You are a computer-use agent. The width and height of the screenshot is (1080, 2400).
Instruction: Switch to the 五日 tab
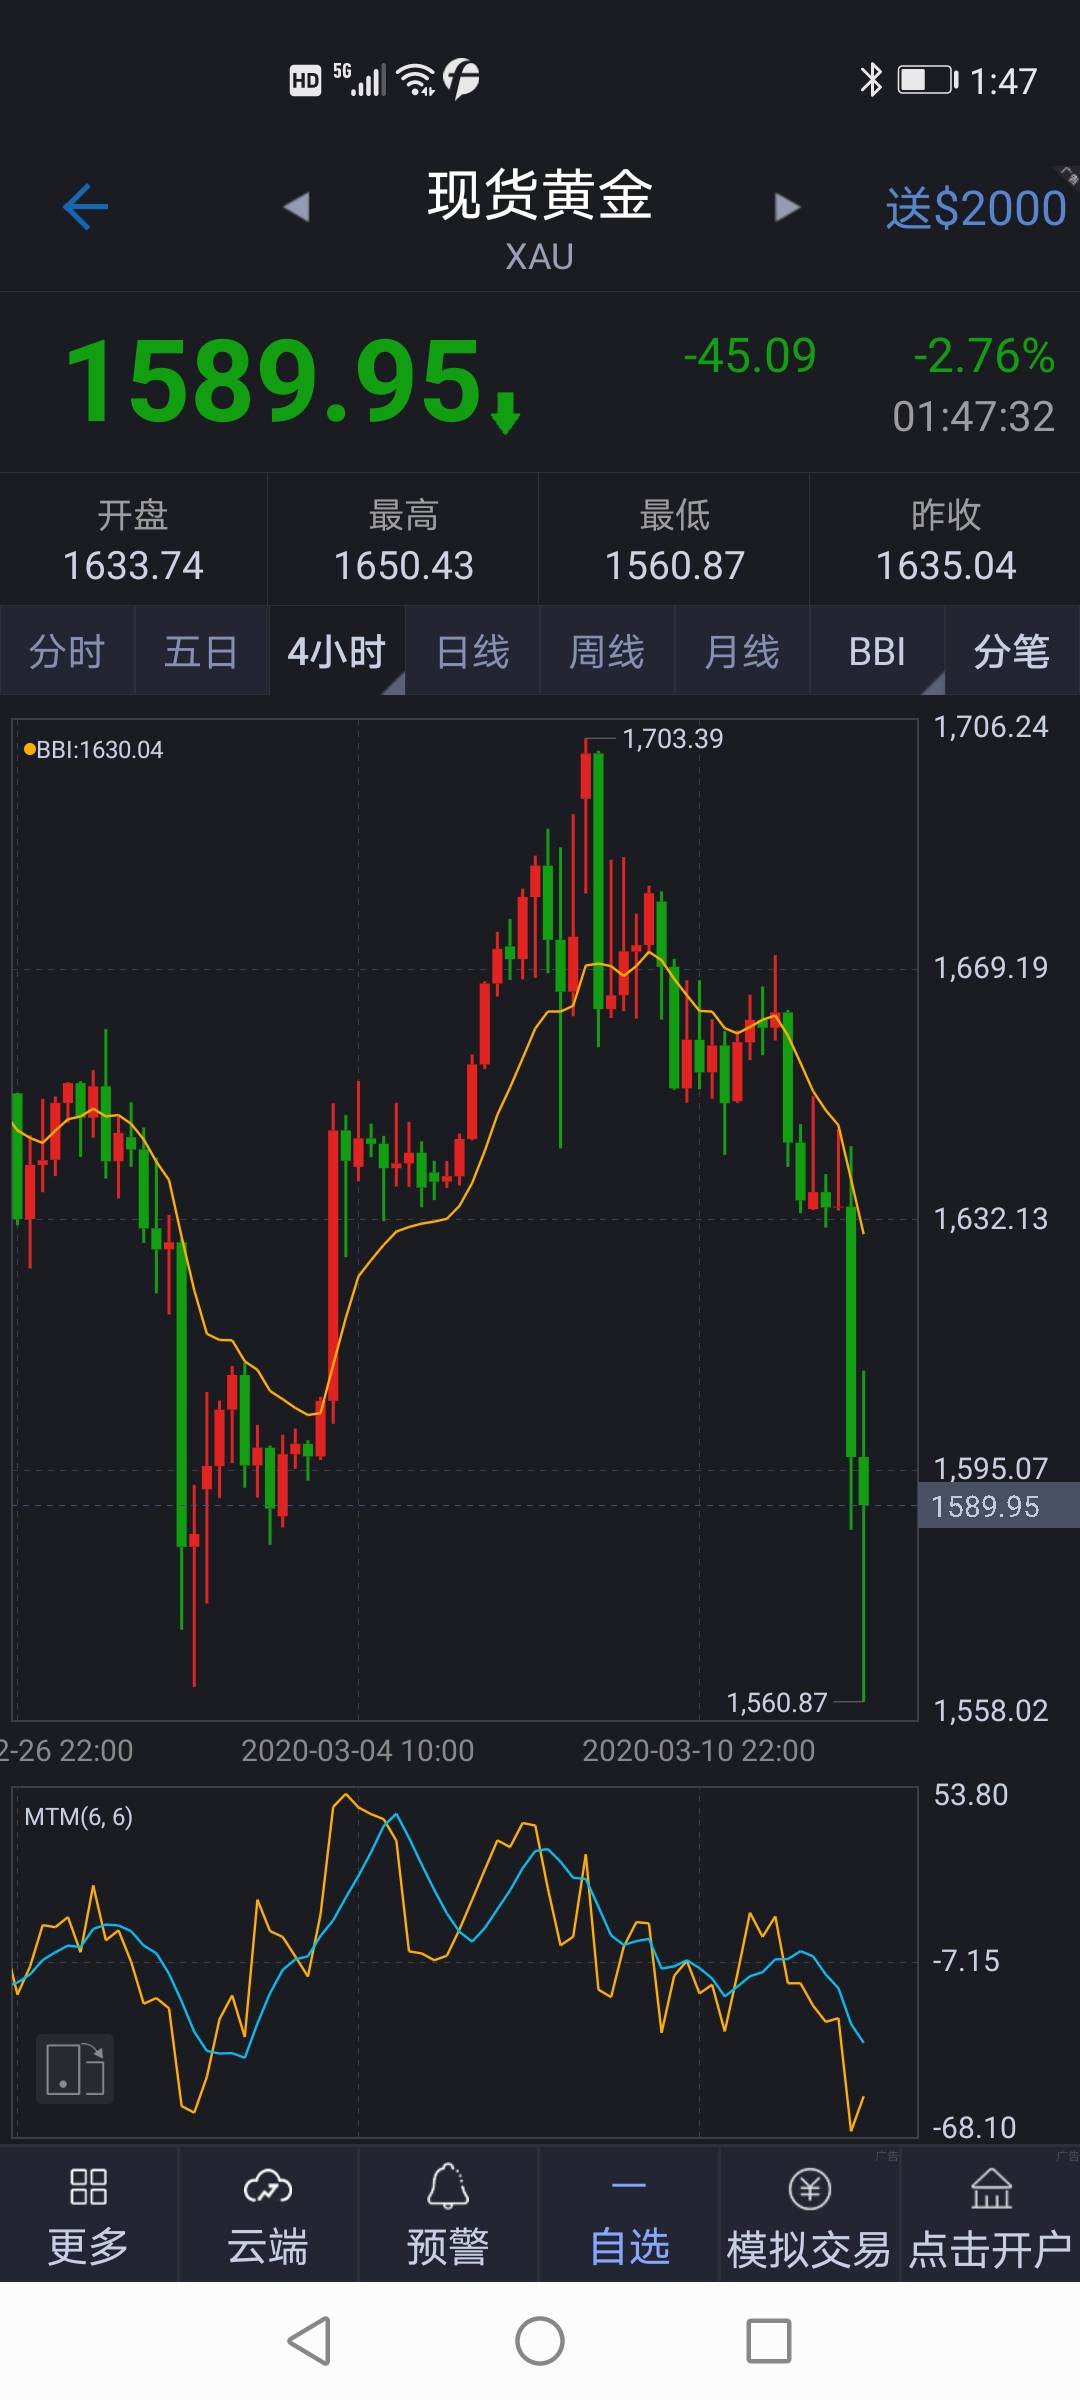(201, 651)
